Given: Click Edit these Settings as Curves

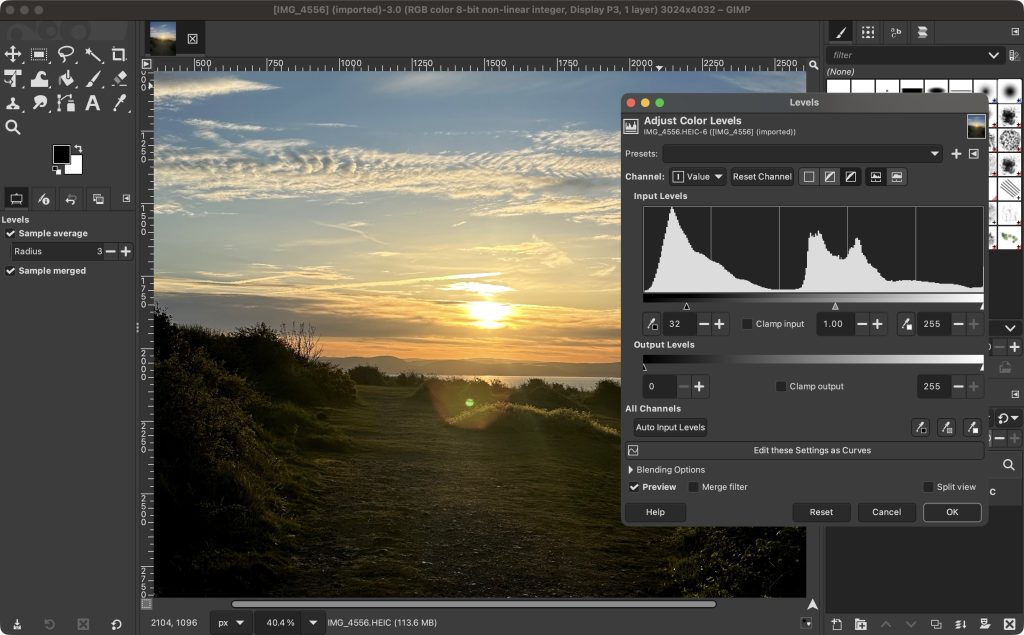Looking at the screenshot, I should tap(805, 451).
